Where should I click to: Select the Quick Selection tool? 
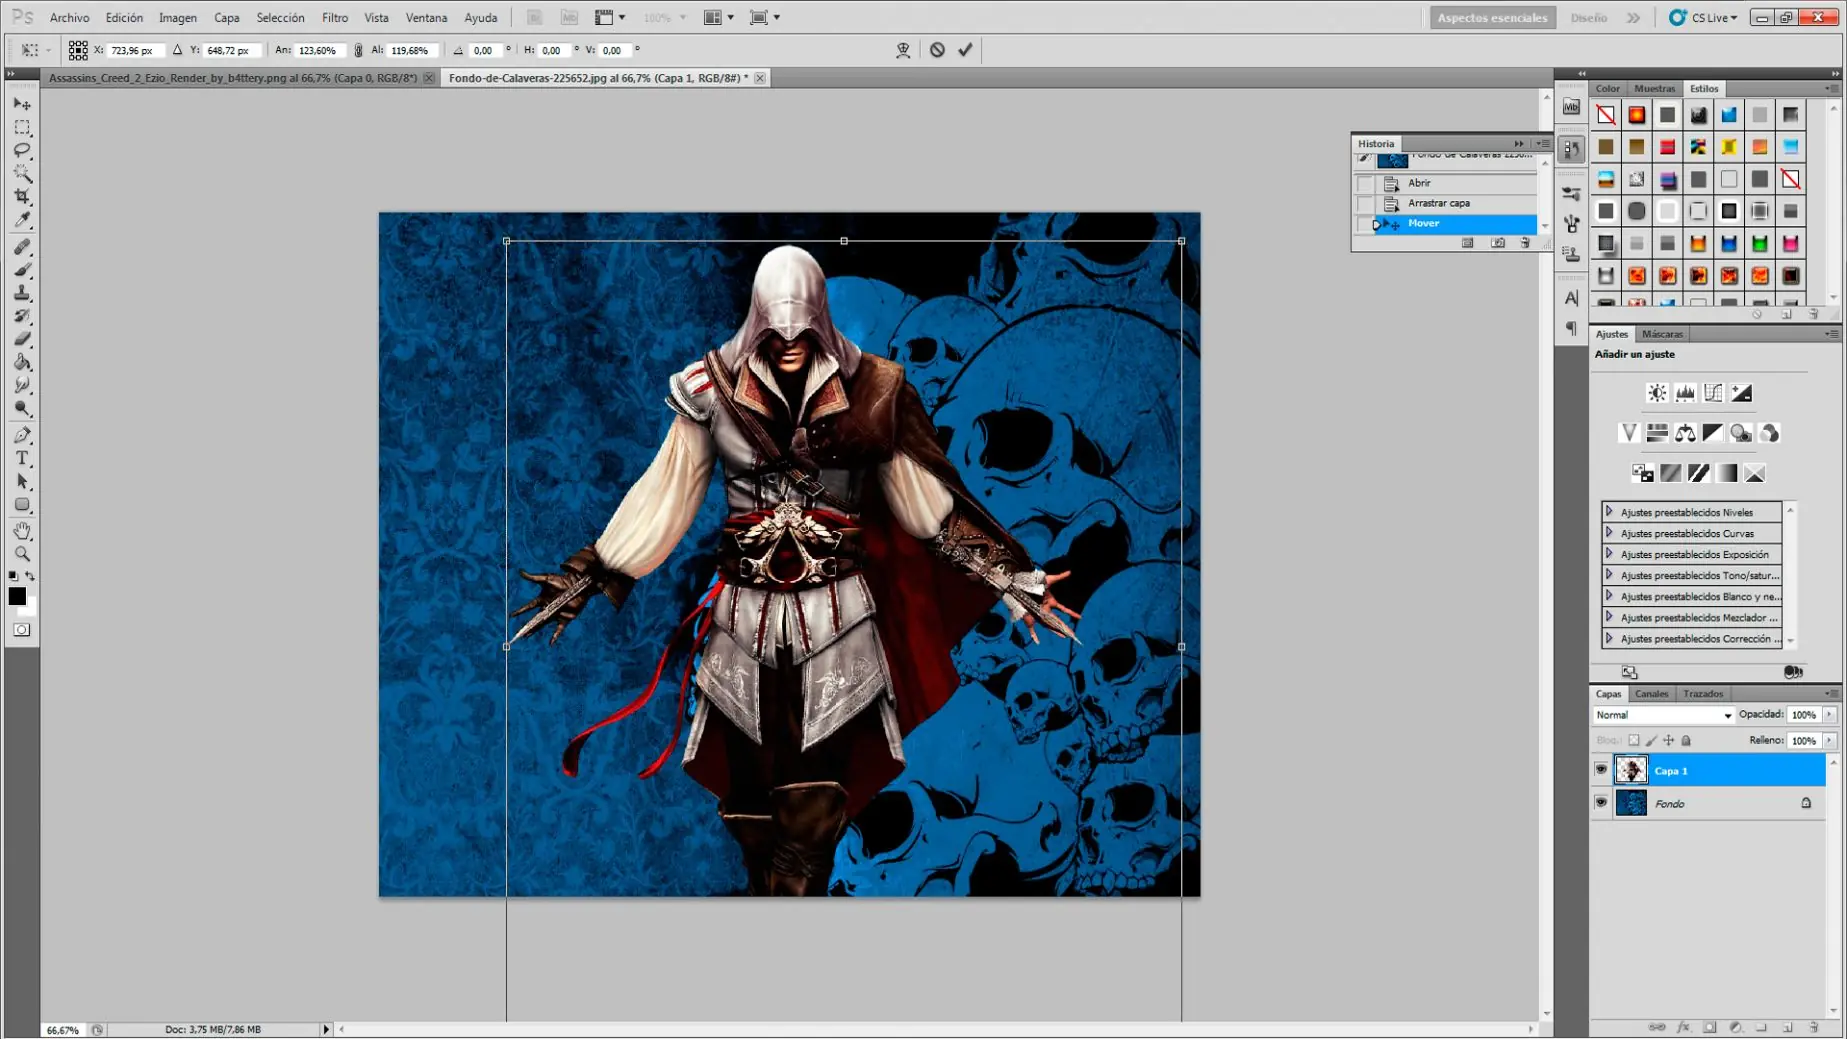click(22, 174)
